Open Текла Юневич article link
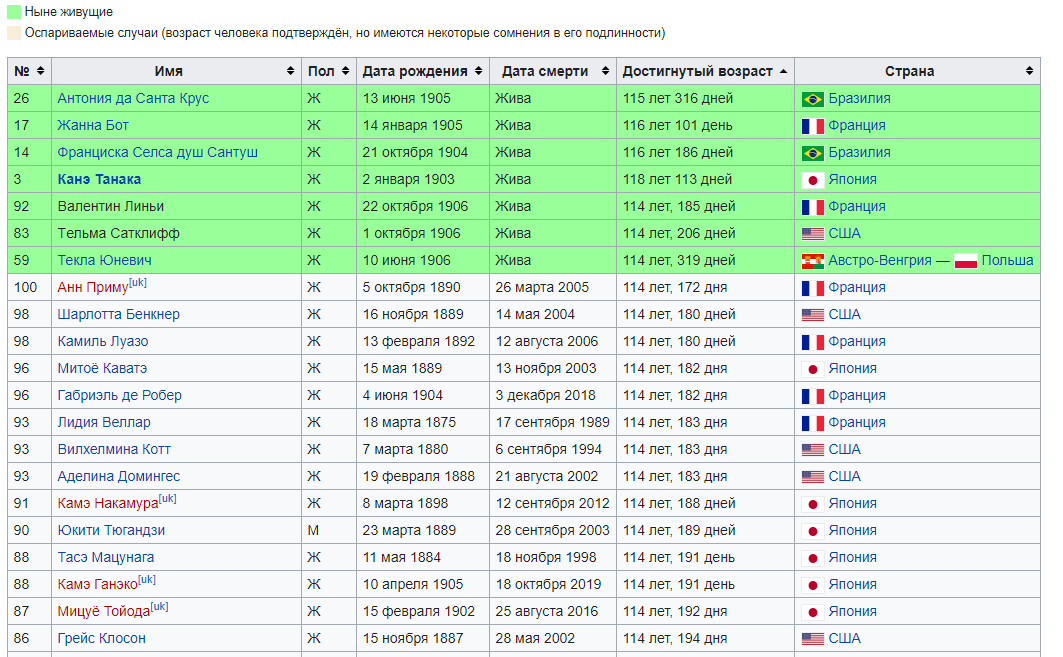Screen dimensions: 1063x657 coord(104,260)
